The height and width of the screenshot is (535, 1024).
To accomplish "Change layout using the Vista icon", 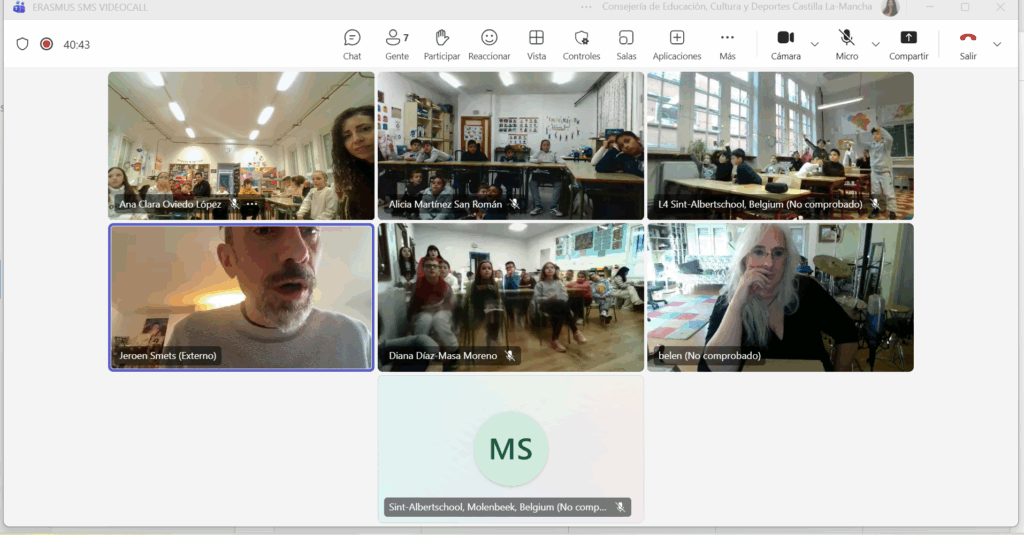I will 536,44.
